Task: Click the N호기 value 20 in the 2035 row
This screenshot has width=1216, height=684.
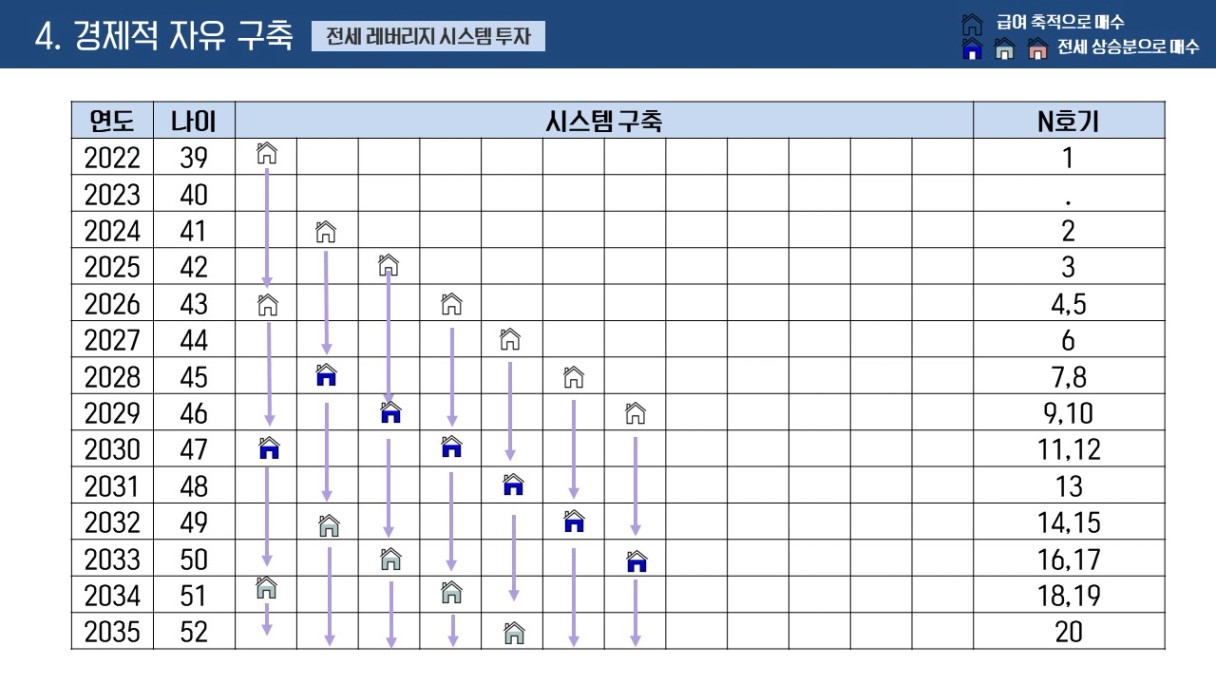Action: click(1069, 632)
